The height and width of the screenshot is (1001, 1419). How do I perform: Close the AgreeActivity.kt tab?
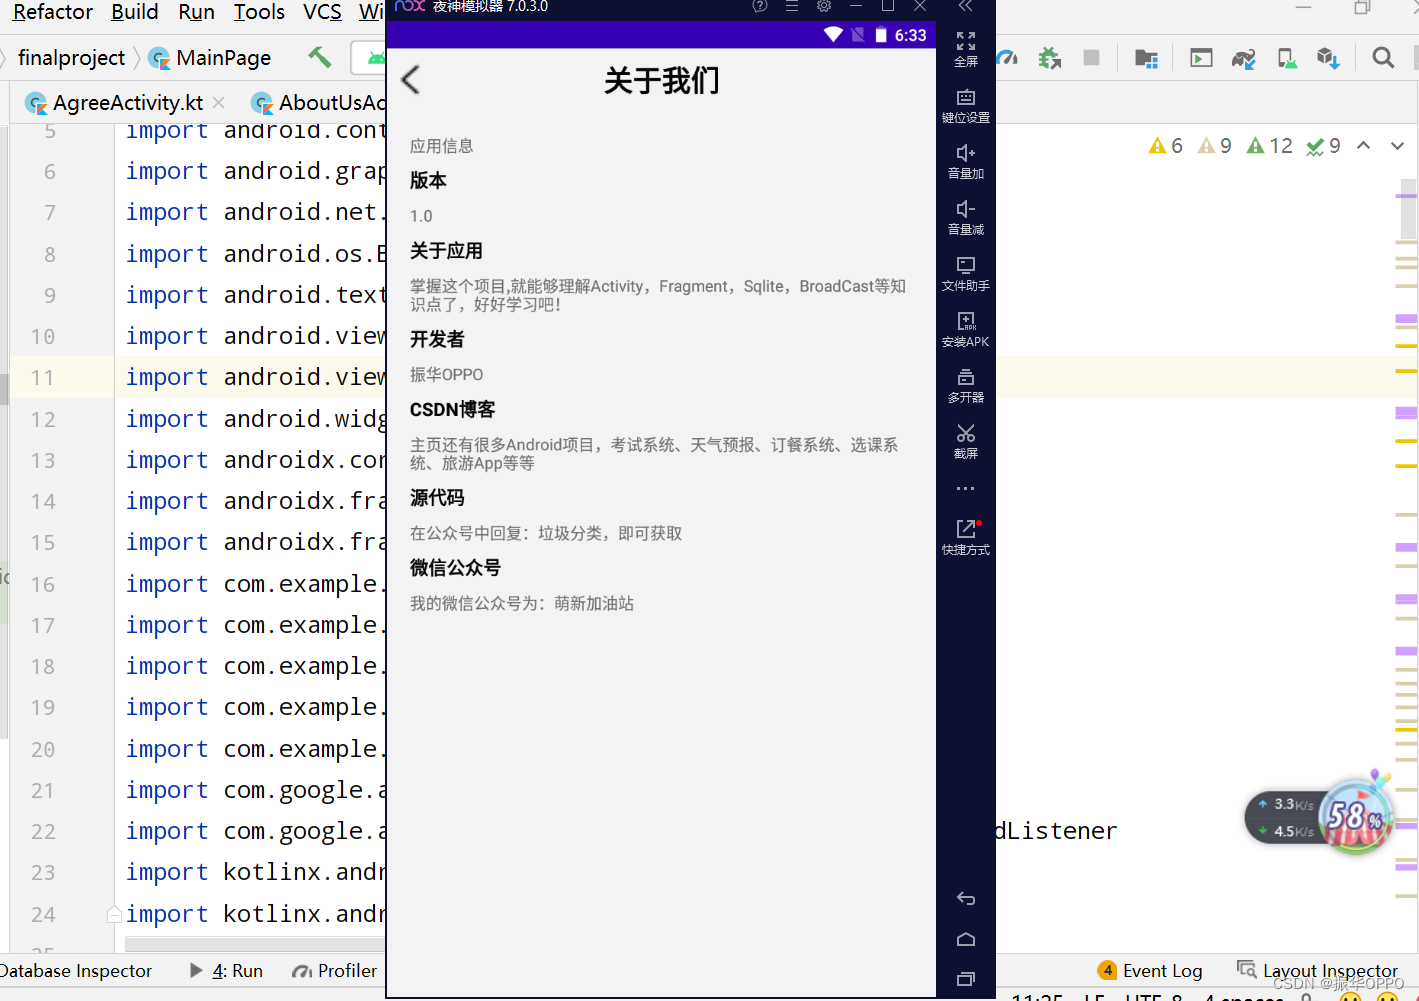tap(218, 103)
